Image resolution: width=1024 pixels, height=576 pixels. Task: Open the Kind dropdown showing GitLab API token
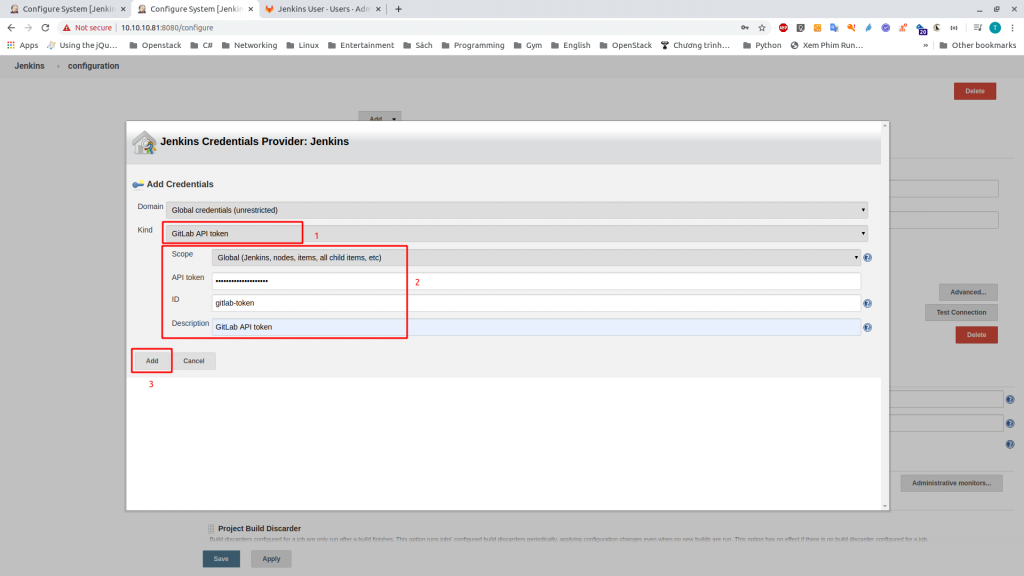[517, 233]
